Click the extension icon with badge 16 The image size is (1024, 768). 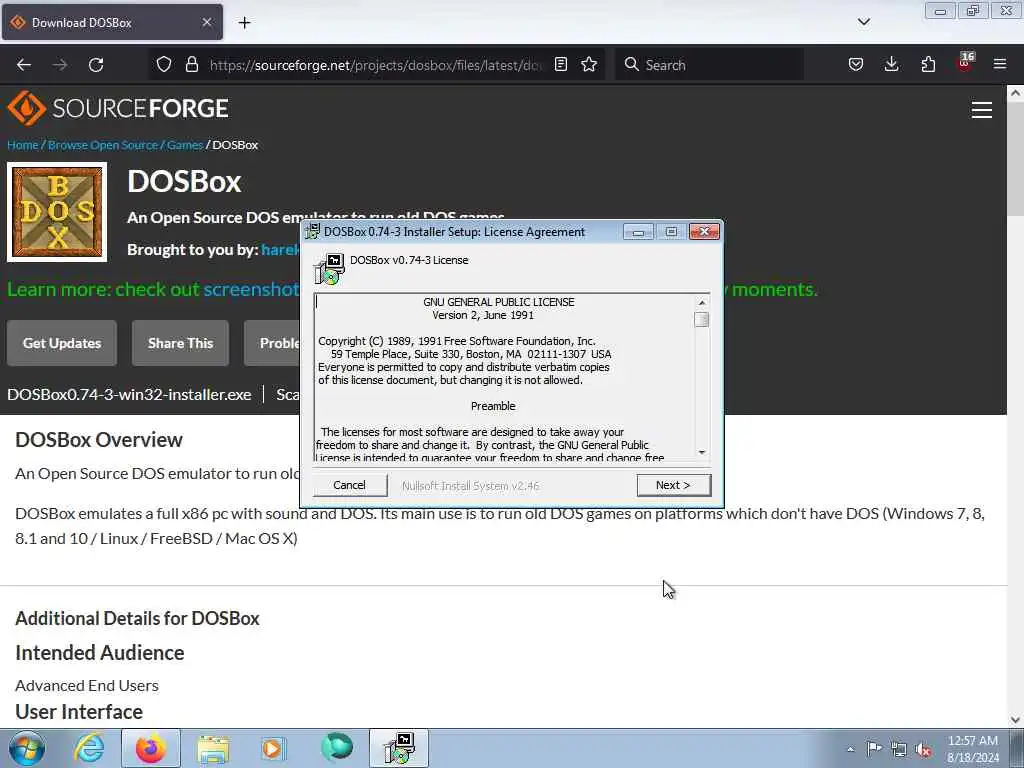click(x=965, y=63)
